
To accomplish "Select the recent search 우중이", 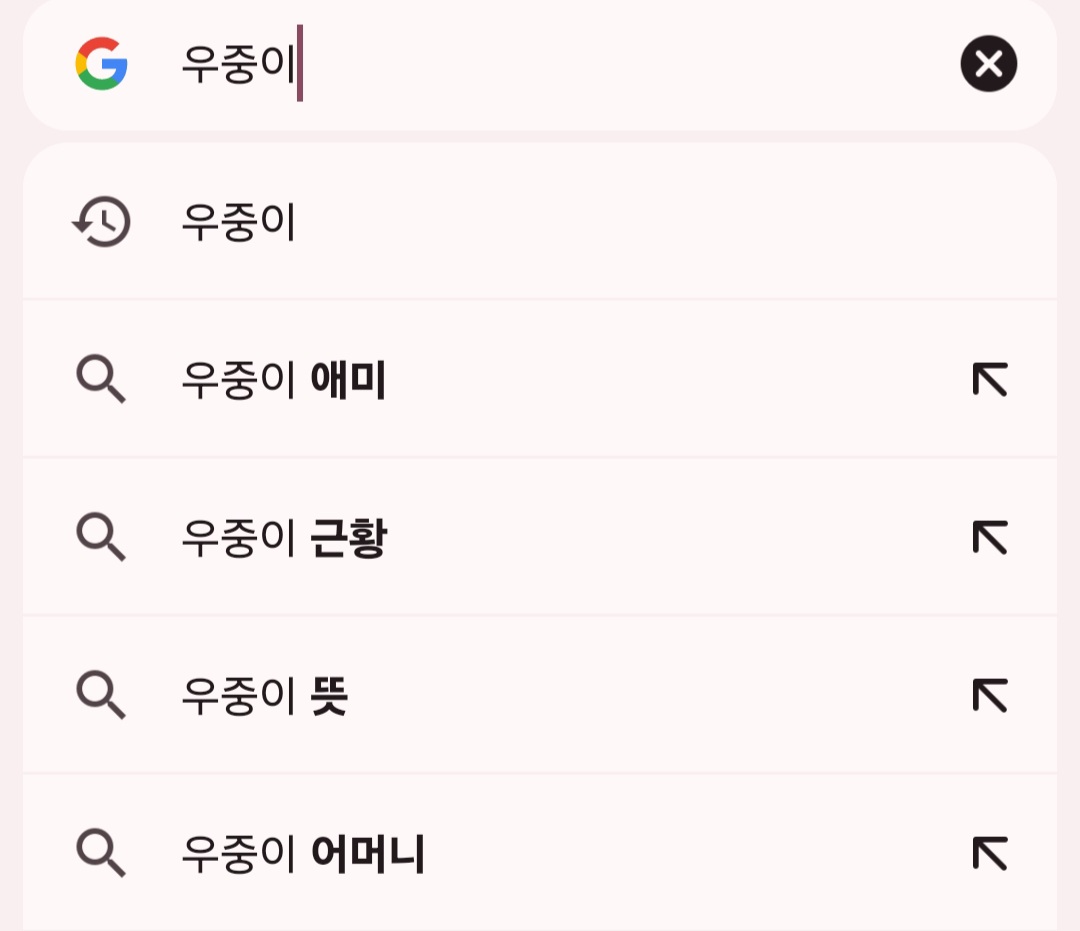I will pyautogui.click(x=239, y=222).
